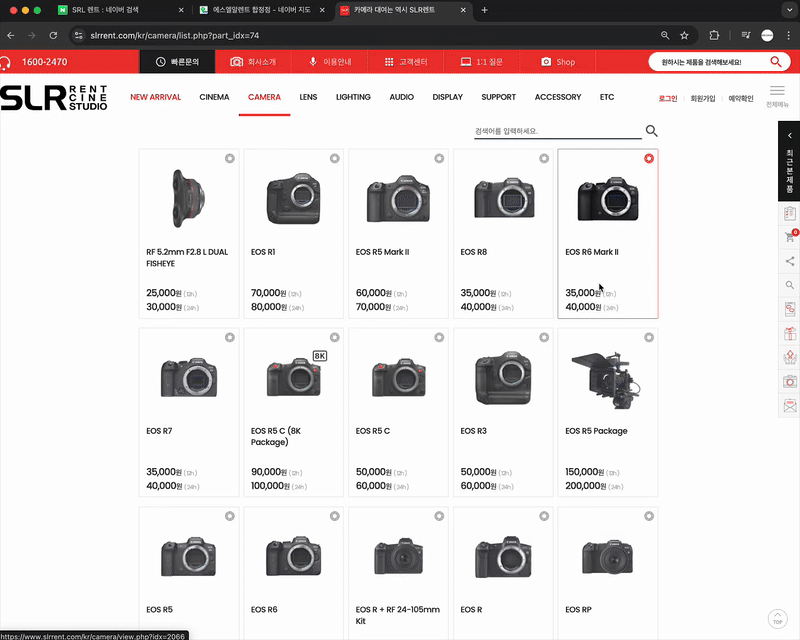Open the EOS R5 Package rig thumbnail
The height and width of the screenshot is (640, 800).
point(606,380)
